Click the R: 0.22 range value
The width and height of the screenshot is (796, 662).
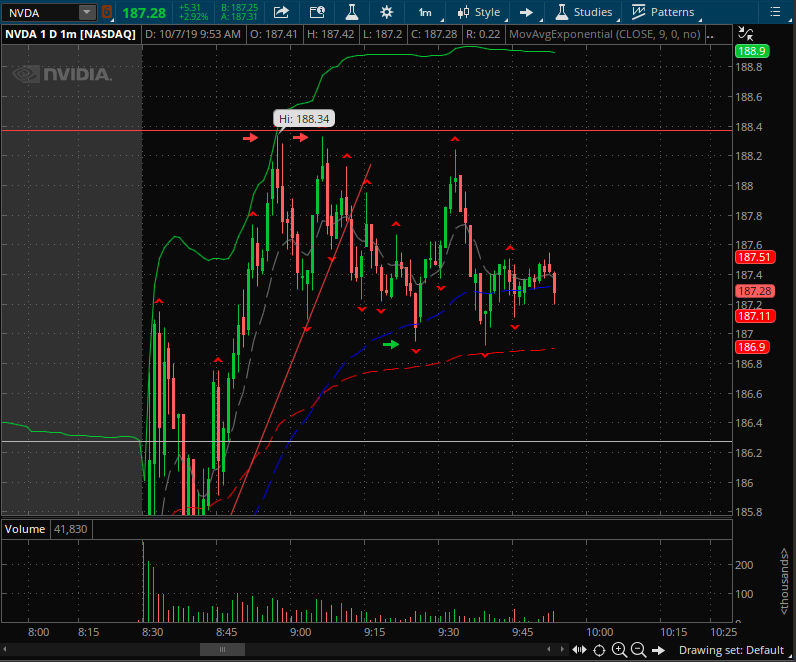click(483, 35)
